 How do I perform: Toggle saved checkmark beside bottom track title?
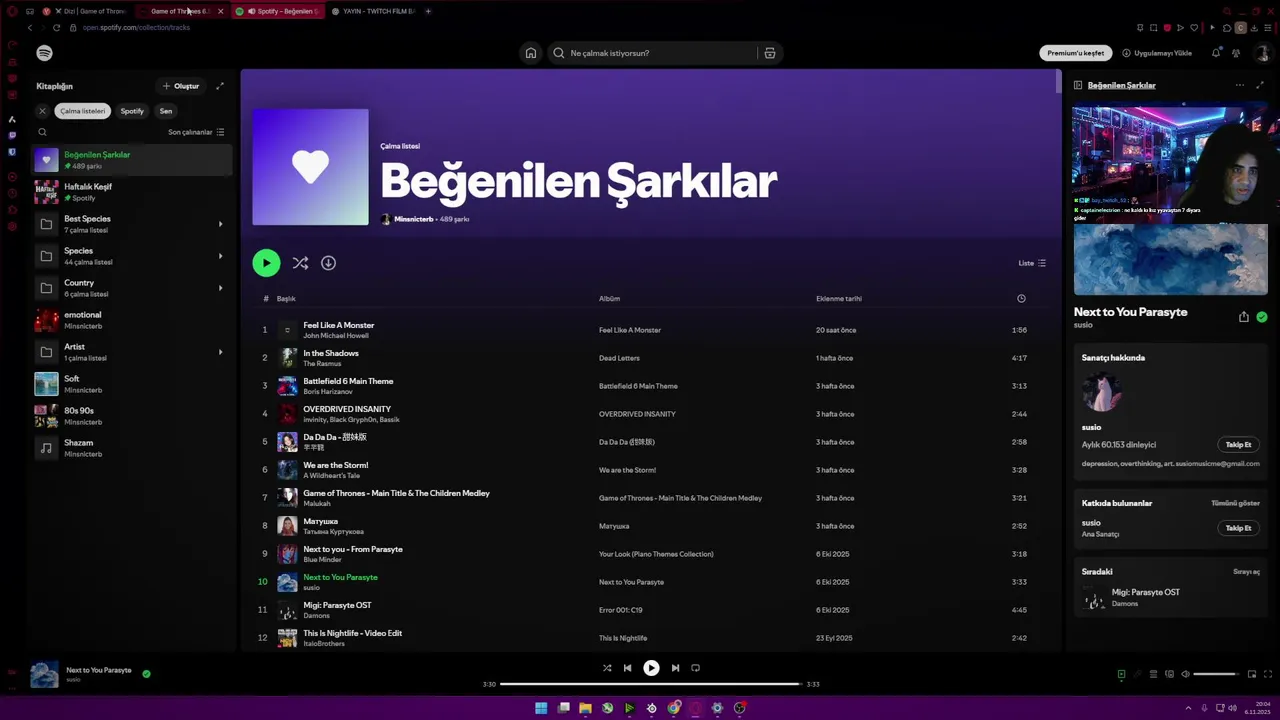point(146,674)
